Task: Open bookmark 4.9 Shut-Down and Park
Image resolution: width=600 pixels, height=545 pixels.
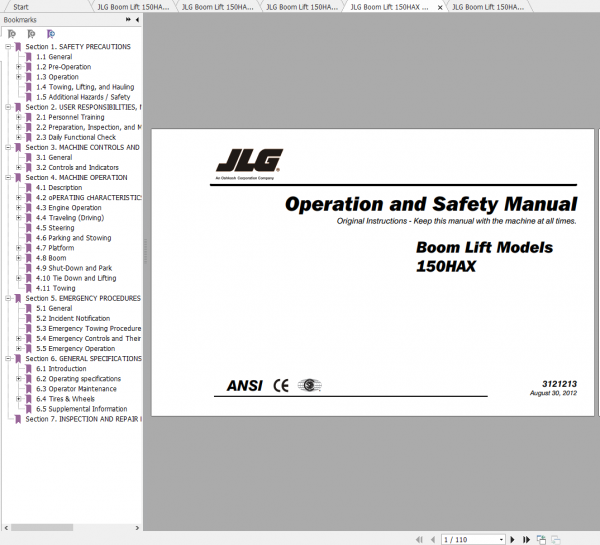Action: point(74,268)
